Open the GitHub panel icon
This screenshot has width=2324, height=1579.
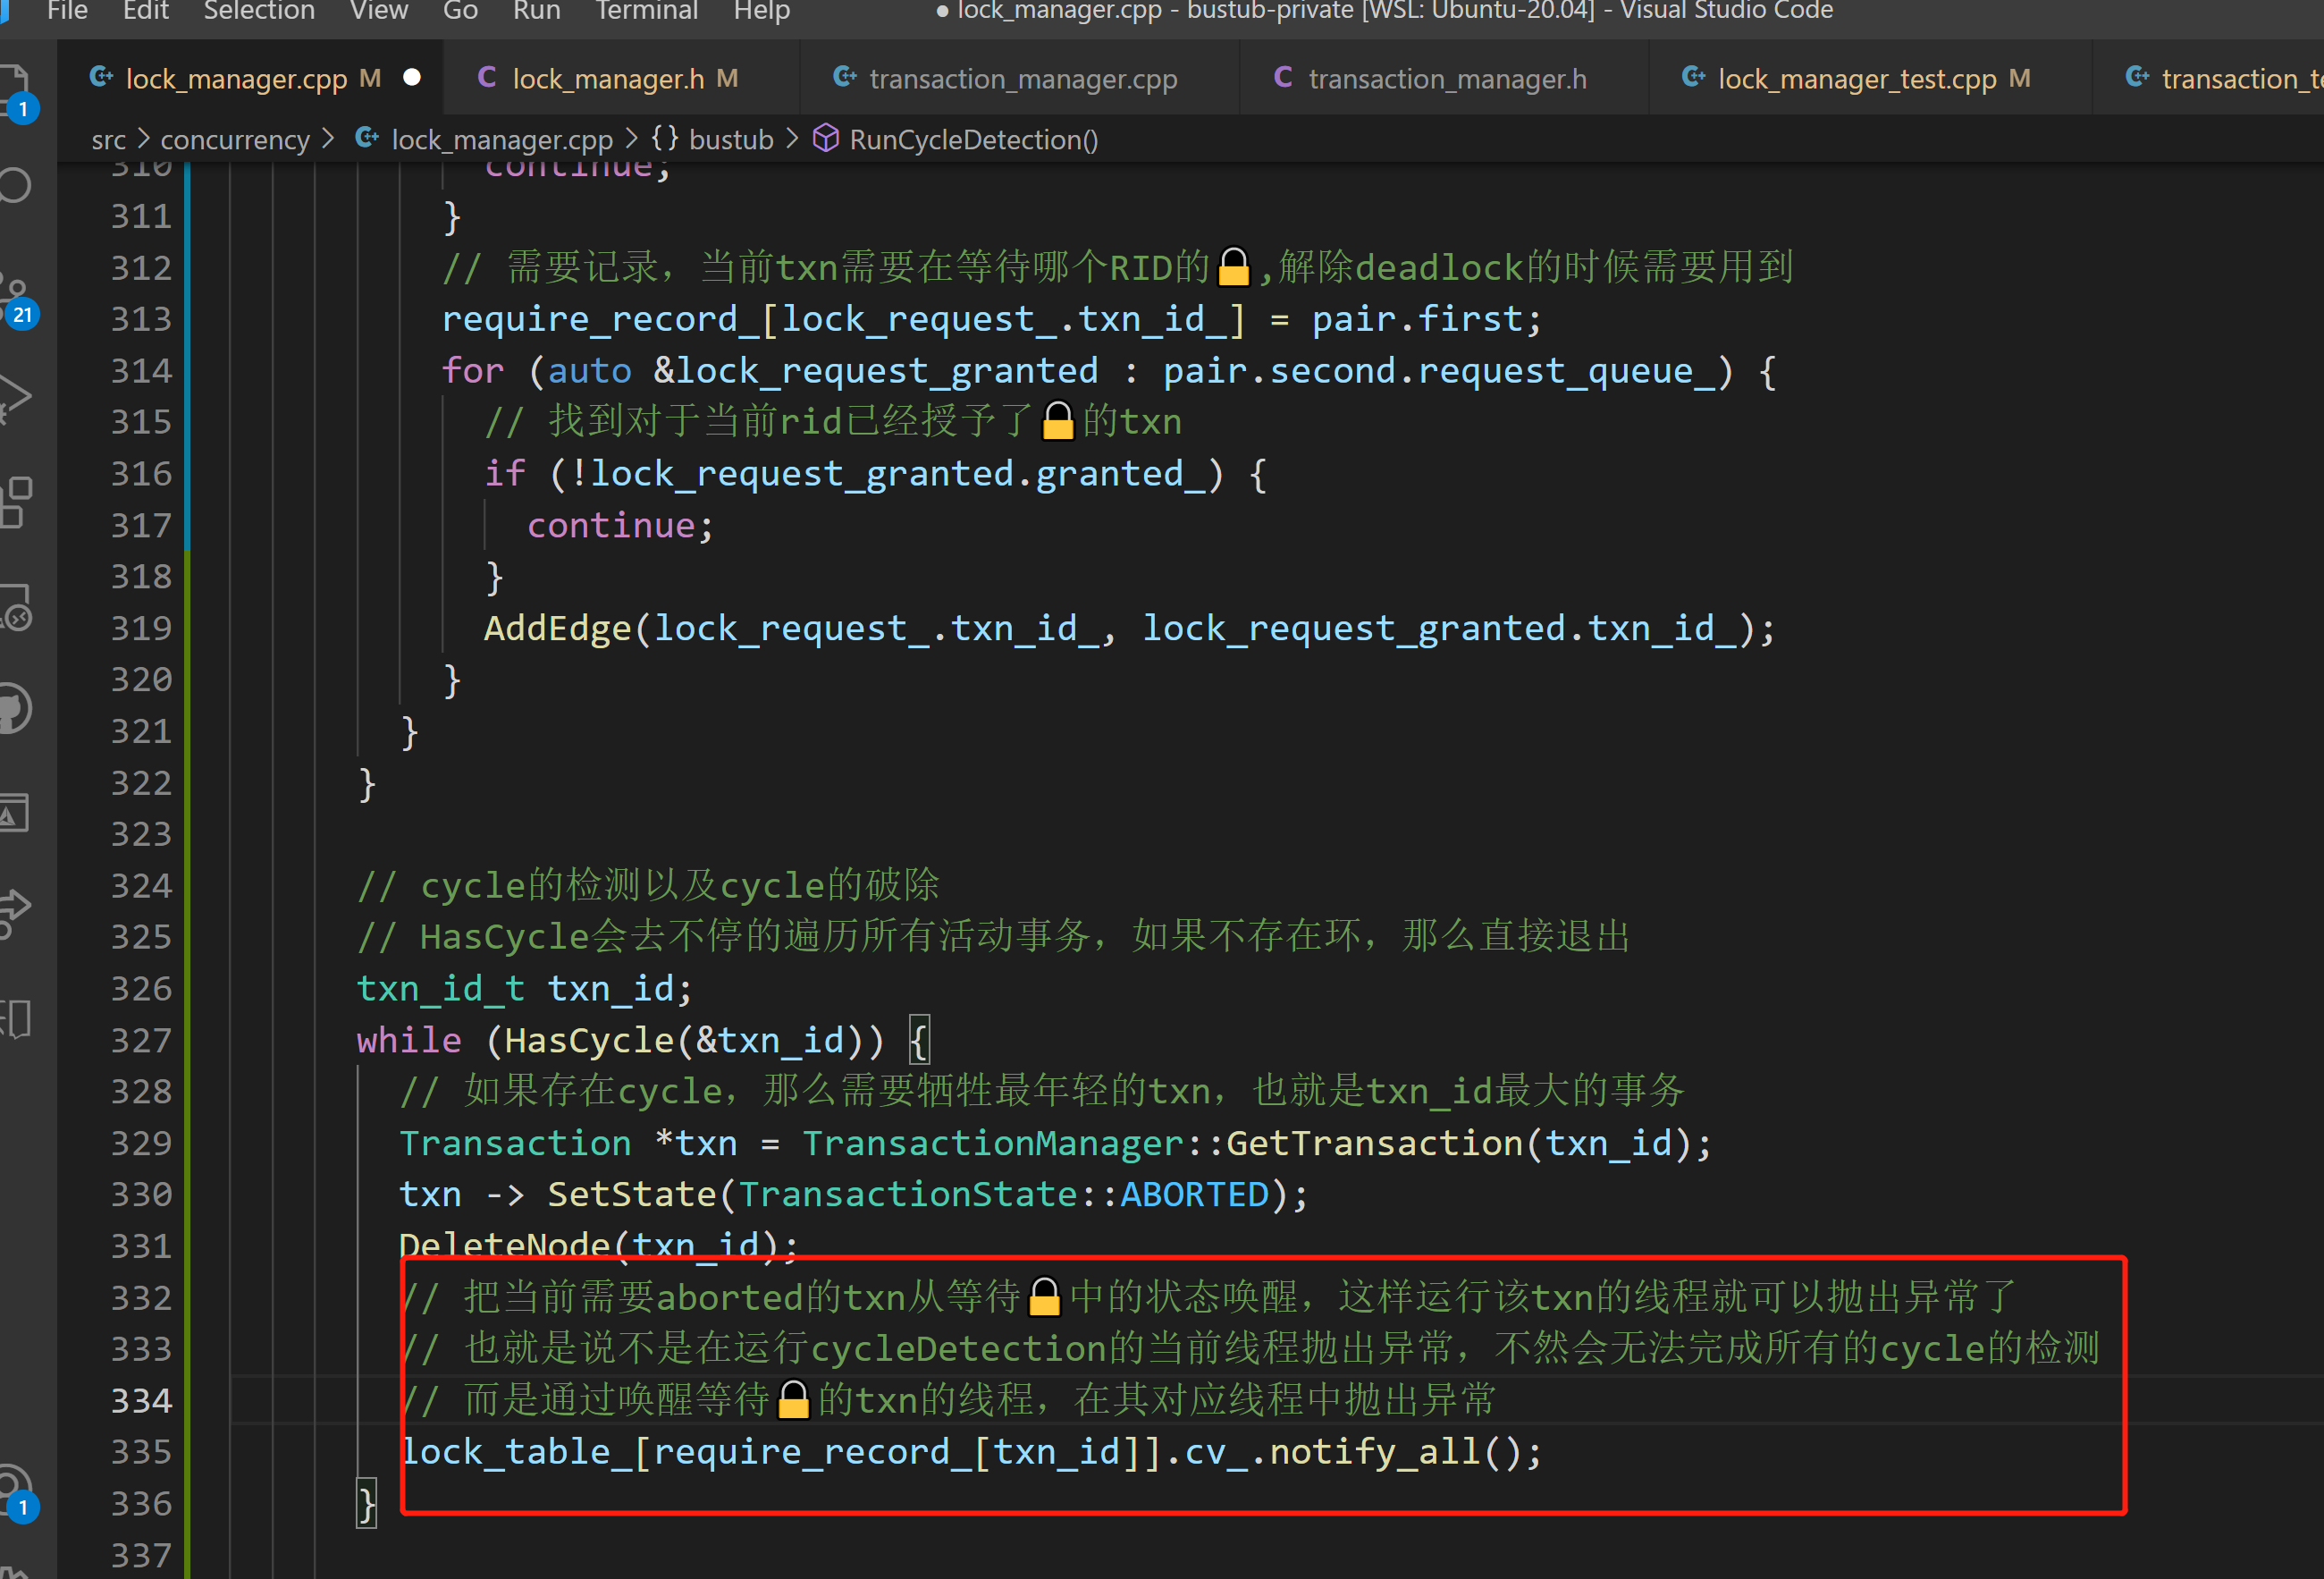(x=14, y=708)
